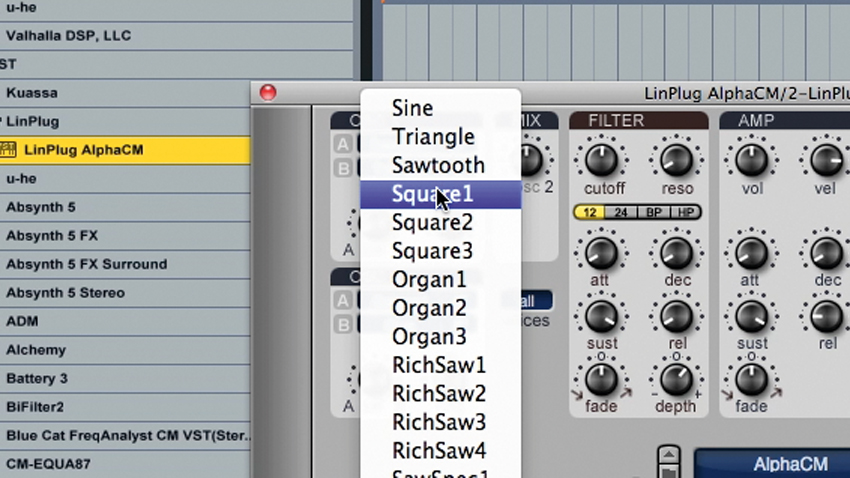This screenshot has height=478, width=850.
Task: Choose Organ2 waveform
Action: tap(440, 308)
